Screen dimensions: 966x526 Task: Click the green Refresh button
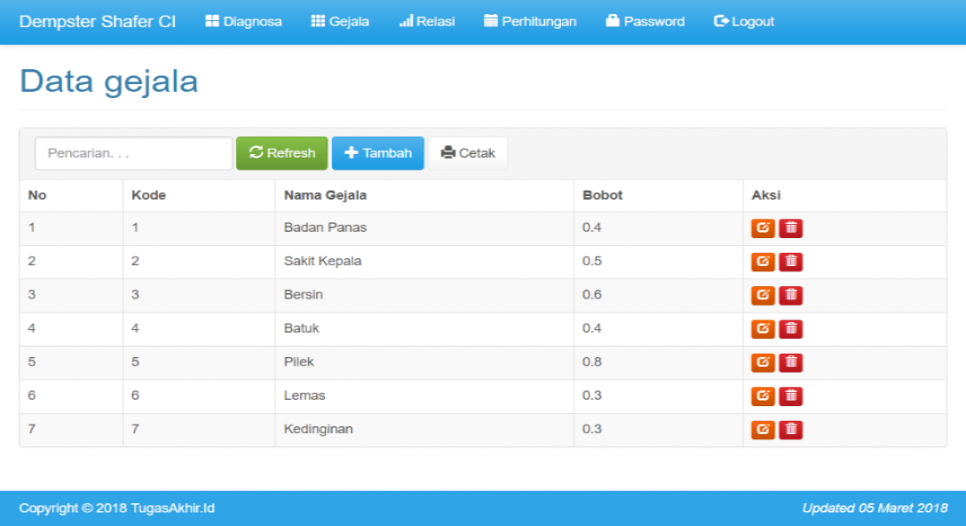coord(282,153)
